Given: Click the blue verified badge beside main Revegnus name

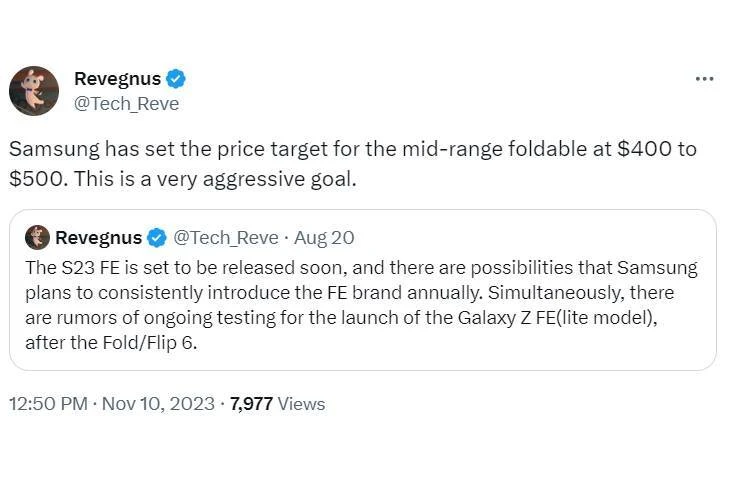Looking at the screenshot, I should (175, 78).
